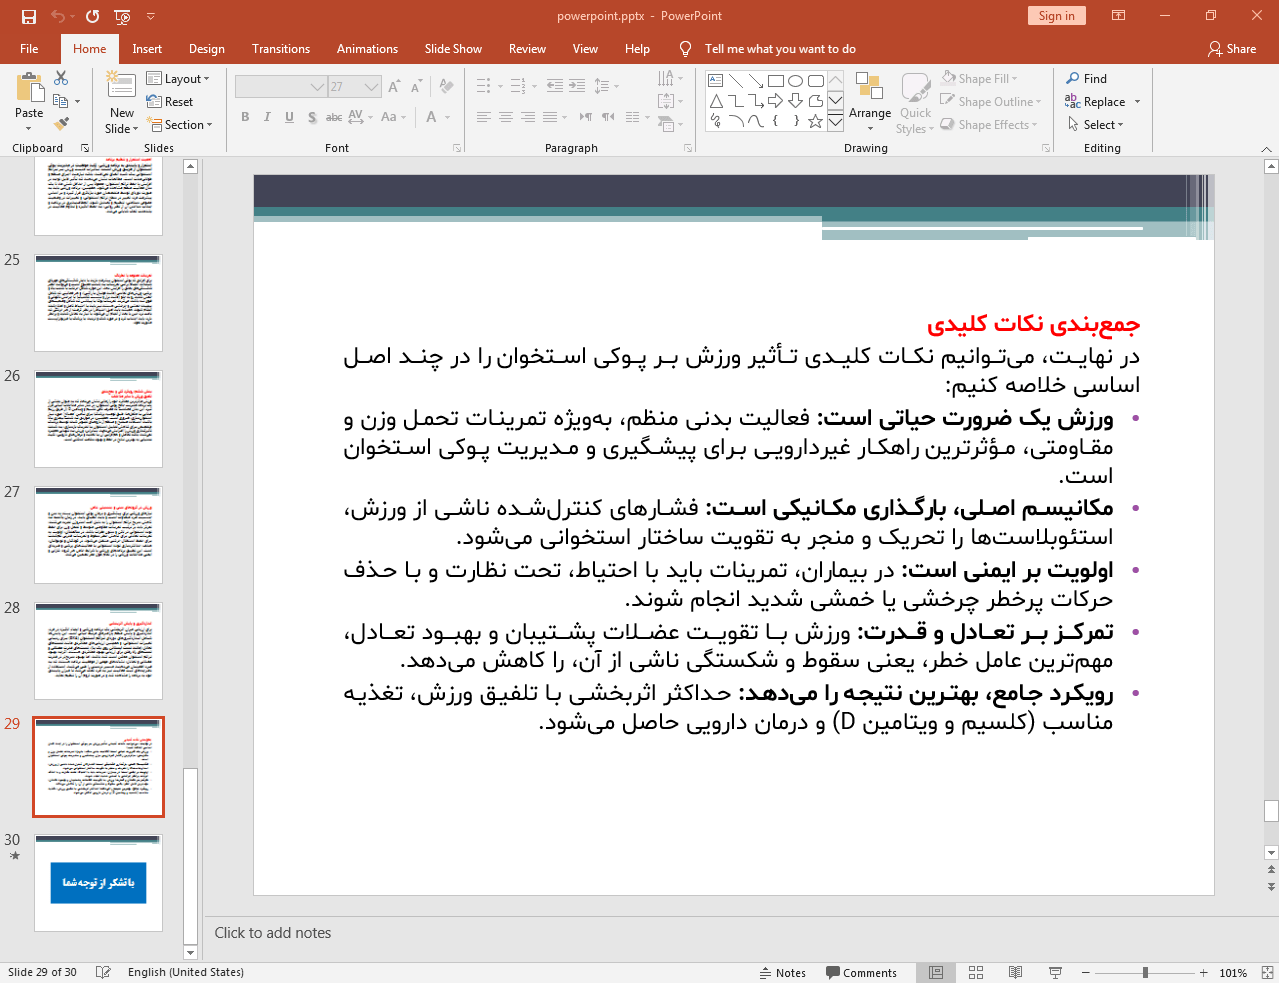Click the Format Painter icon
This screenshot has width=1279, height=983.
click(61, 124)
